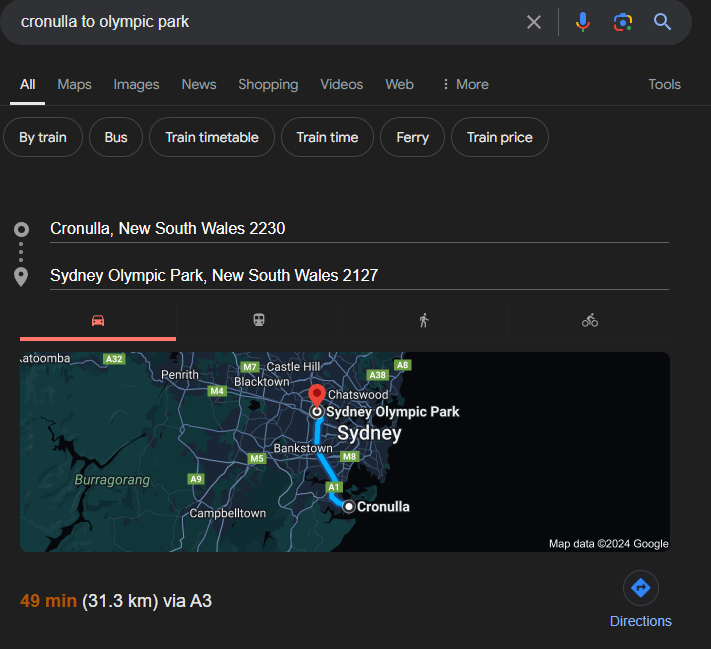Click the Bankstown label on the map
This screenshot has width=711, height=649.
(x=303, y=448)
